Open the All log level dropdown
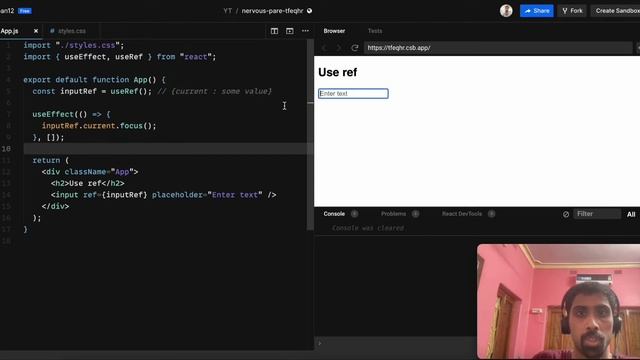This screenshot has height=360, width=640. [631, 214]
